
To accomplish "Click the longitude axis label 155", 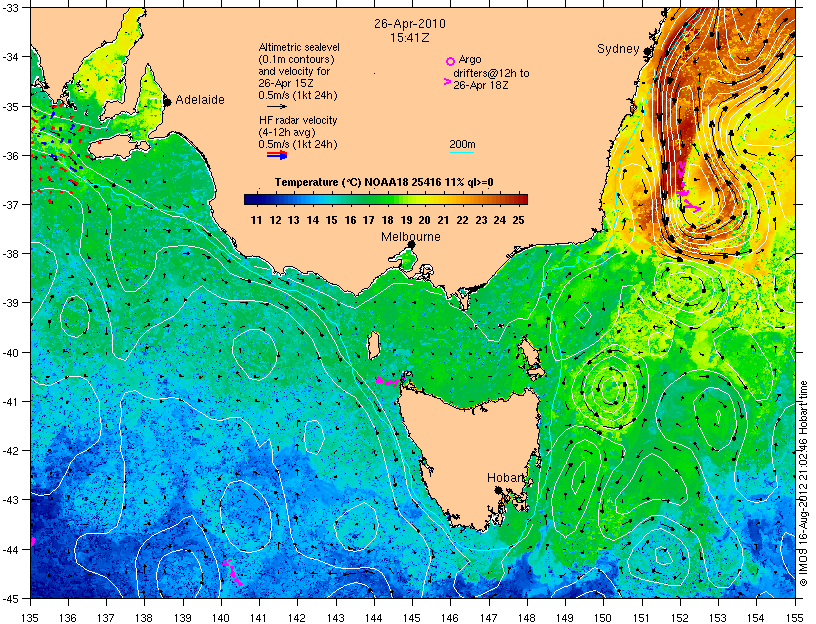I will [794, 618].
